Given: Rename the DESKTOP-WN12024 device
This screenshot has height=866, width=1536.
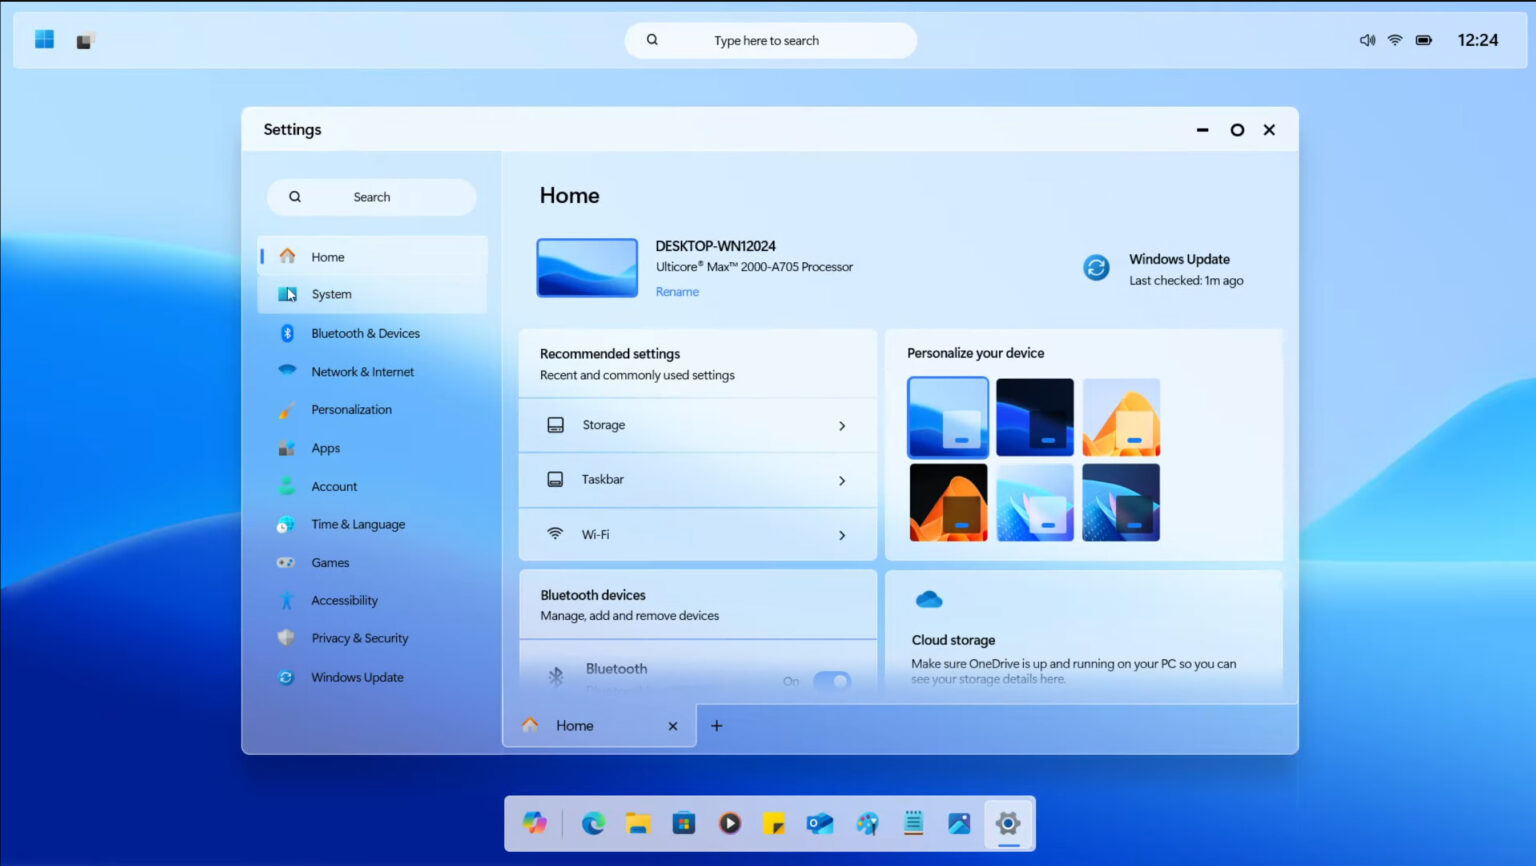Looking at the screenshot, I should tap(677, 291).
